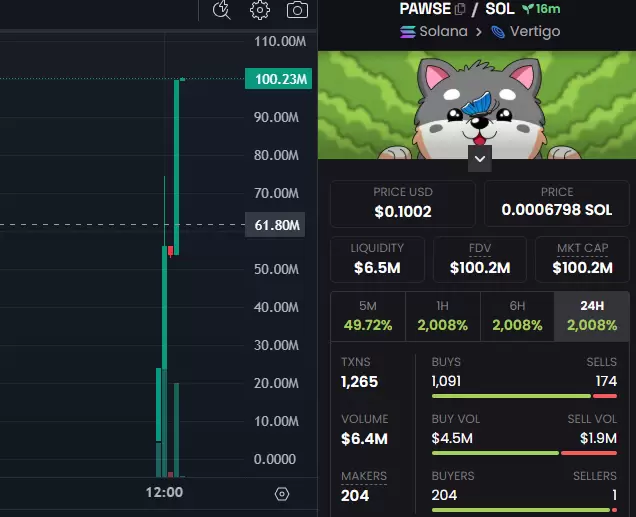Image resolution: width=636 pixels, height=517 pixels.
Task: Click the SELL VOL $1.9M value
Action: tap(598, 438)
